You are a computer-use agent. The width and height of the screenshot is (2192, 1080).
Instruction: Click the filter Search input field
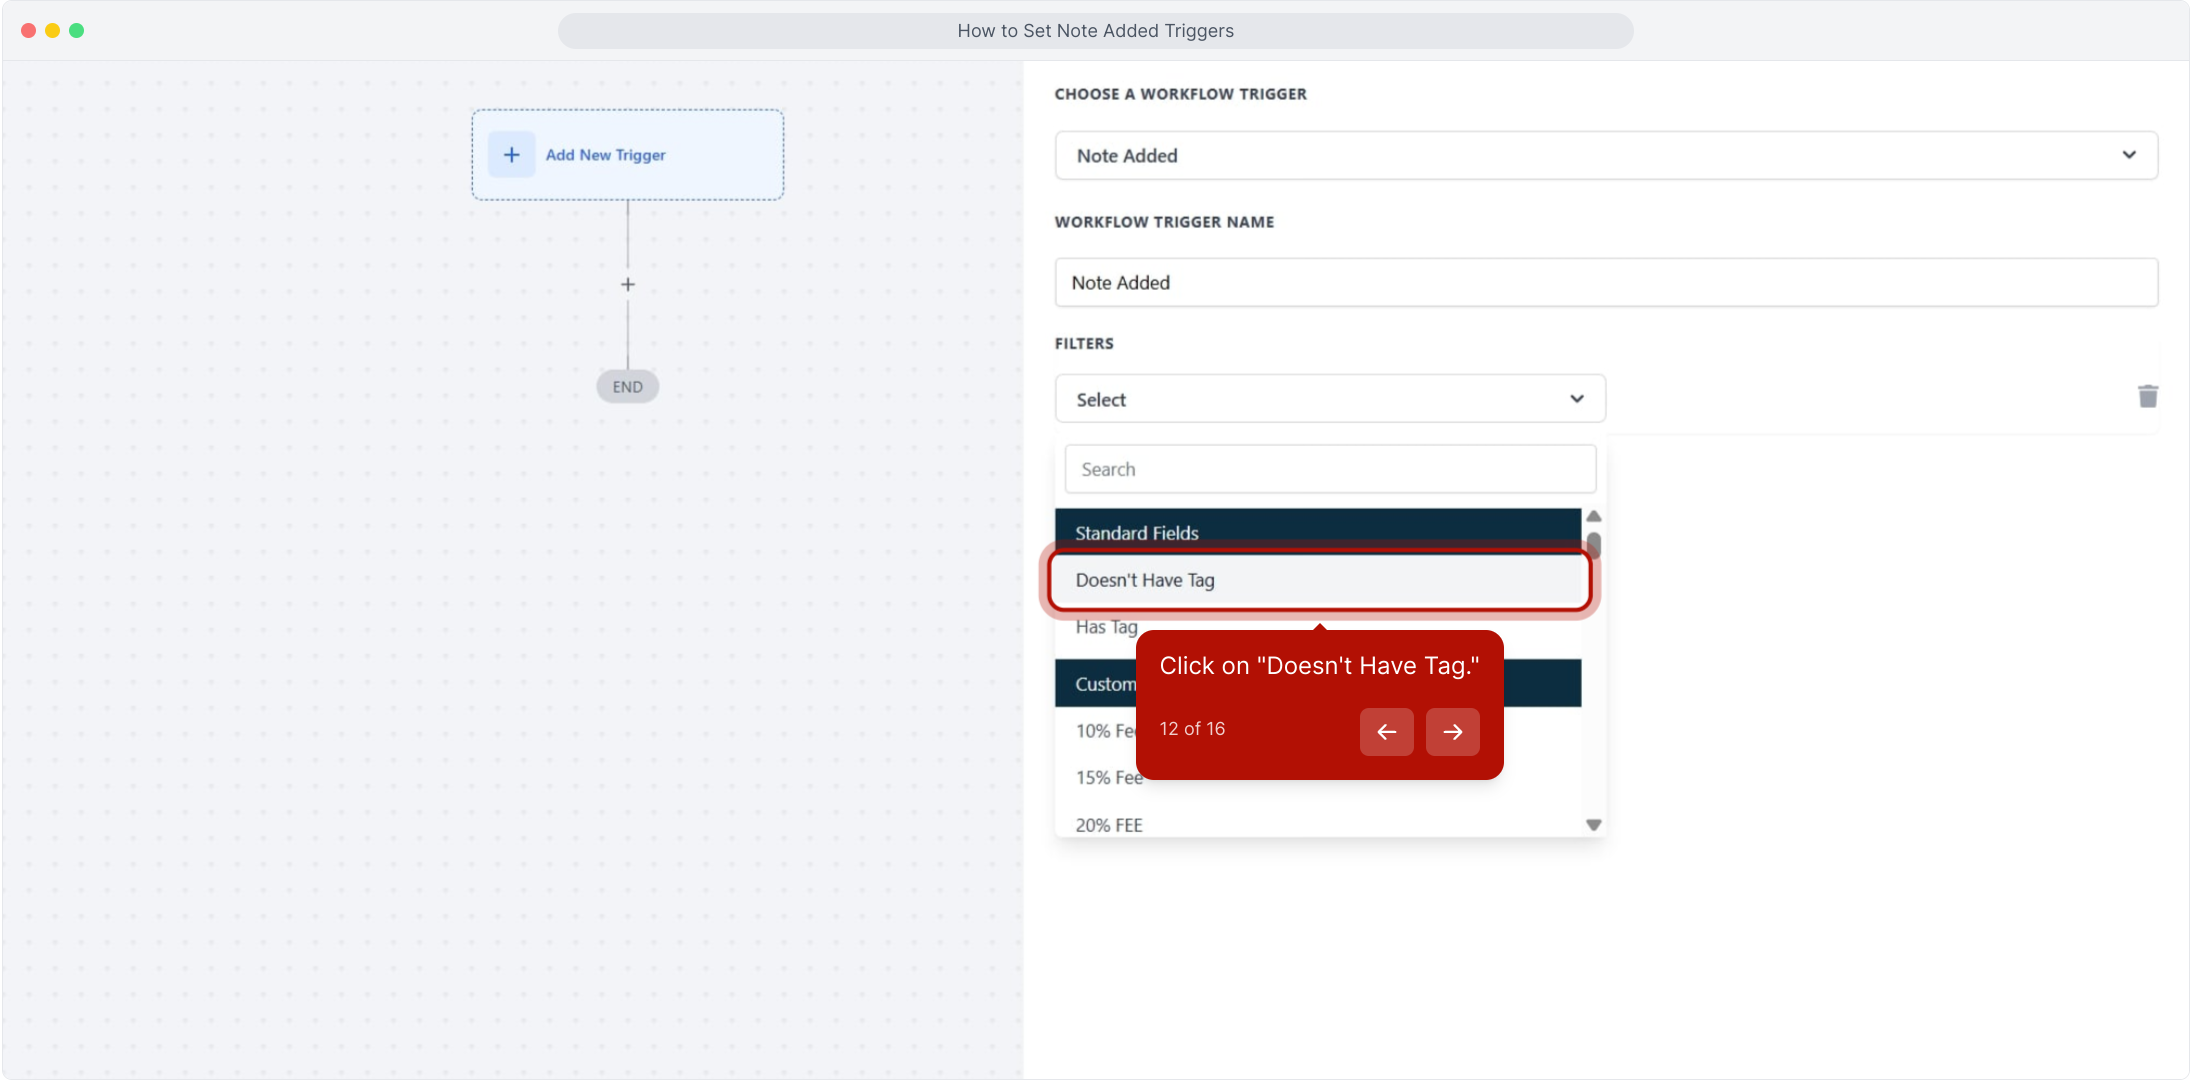click(1329, 469)
